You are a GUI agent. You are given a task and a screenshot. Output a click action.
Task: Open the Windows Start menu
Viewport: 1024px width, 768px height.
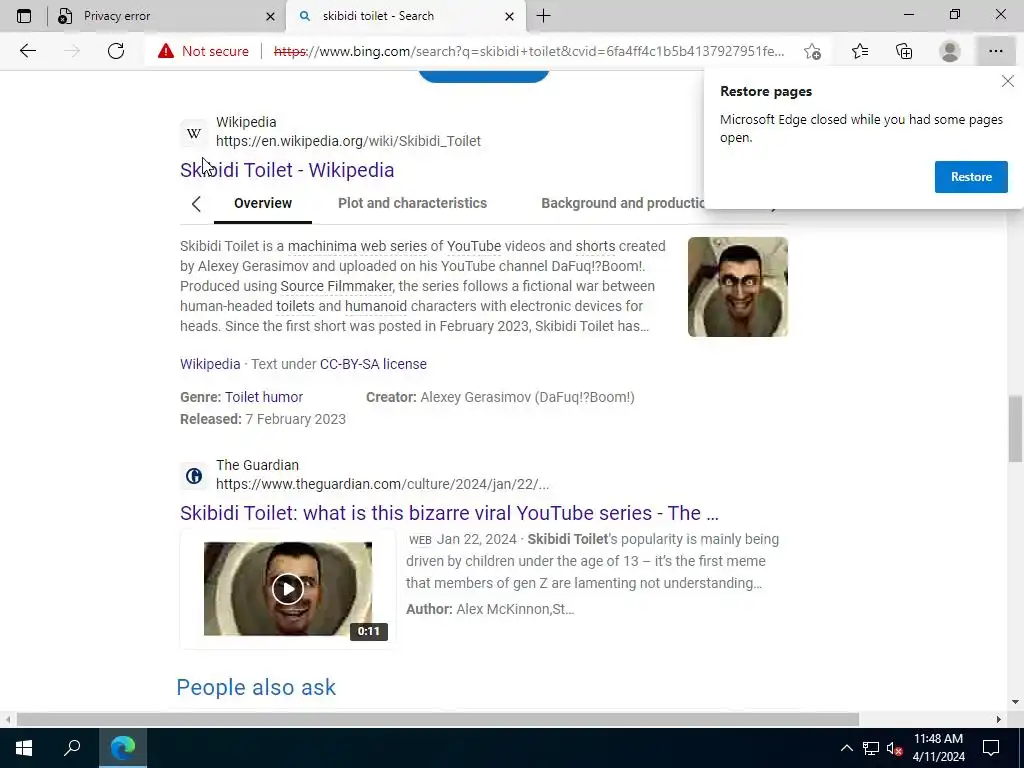(24, 748)
